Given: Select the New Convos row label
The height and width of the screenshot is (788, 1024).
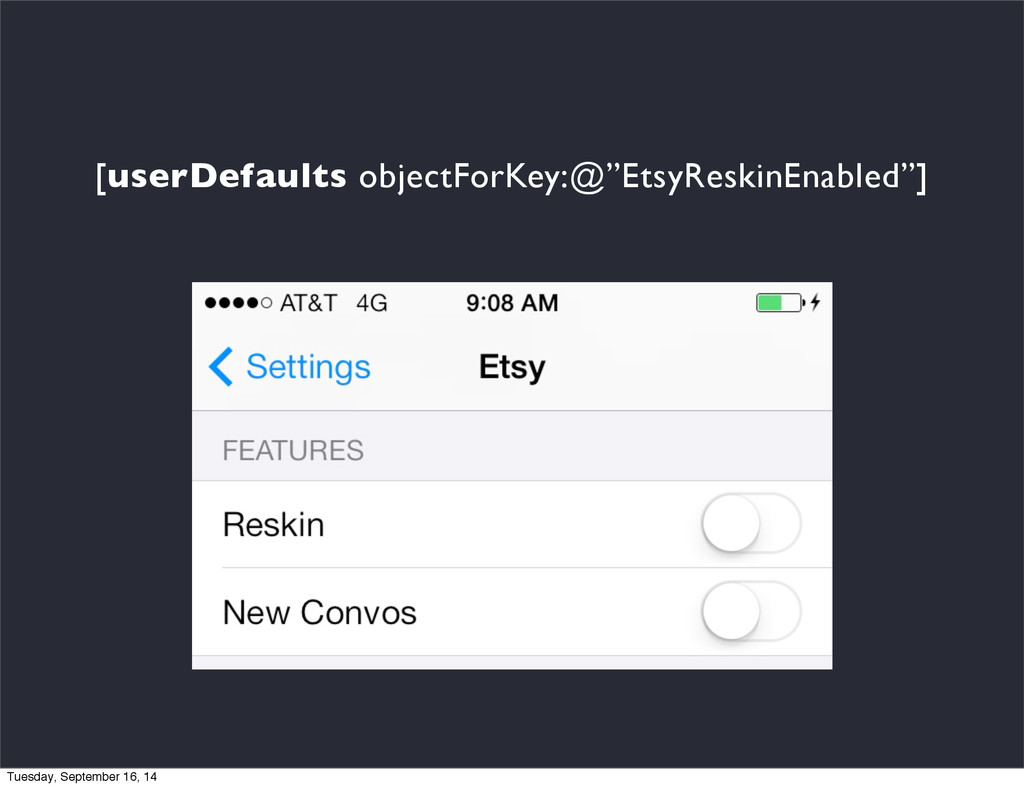Looking at the screenshot, I should [x=319, y=612].
